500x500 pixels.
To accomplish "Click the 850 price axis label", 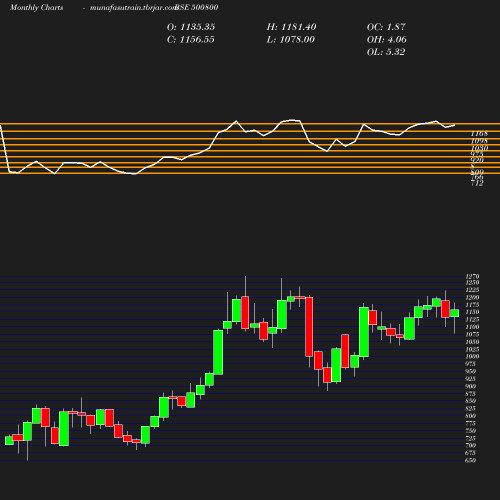I will pos(471,401).
